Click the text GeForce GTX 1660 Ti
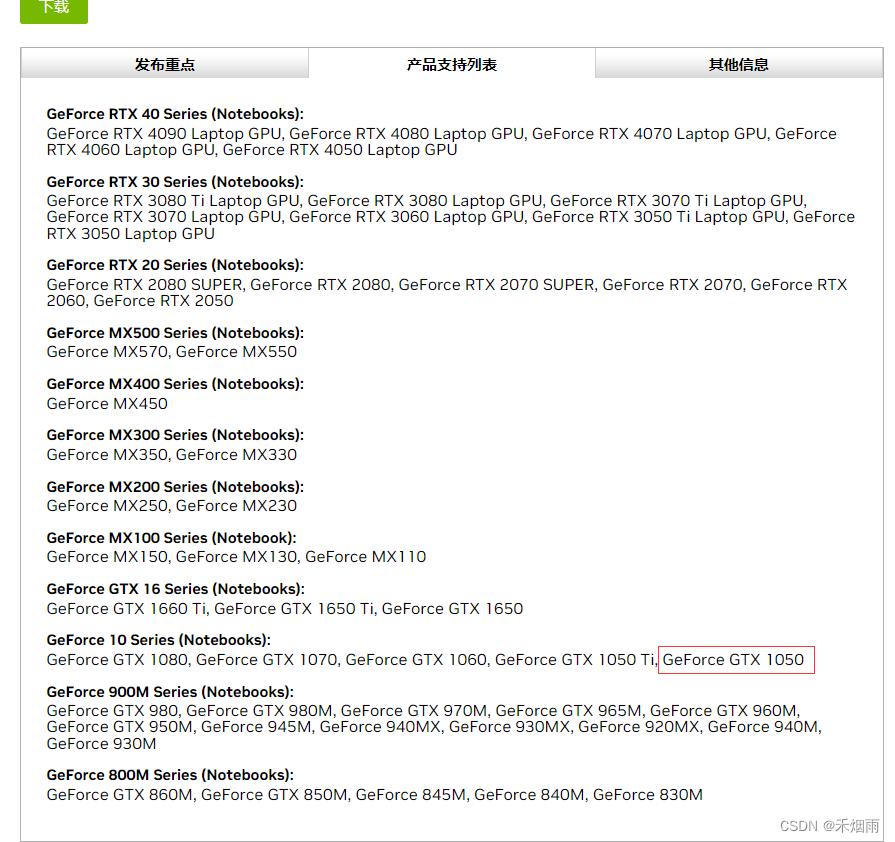Viewport: 895px width, 842px height. pyautogui.click(x=126, y=609)
